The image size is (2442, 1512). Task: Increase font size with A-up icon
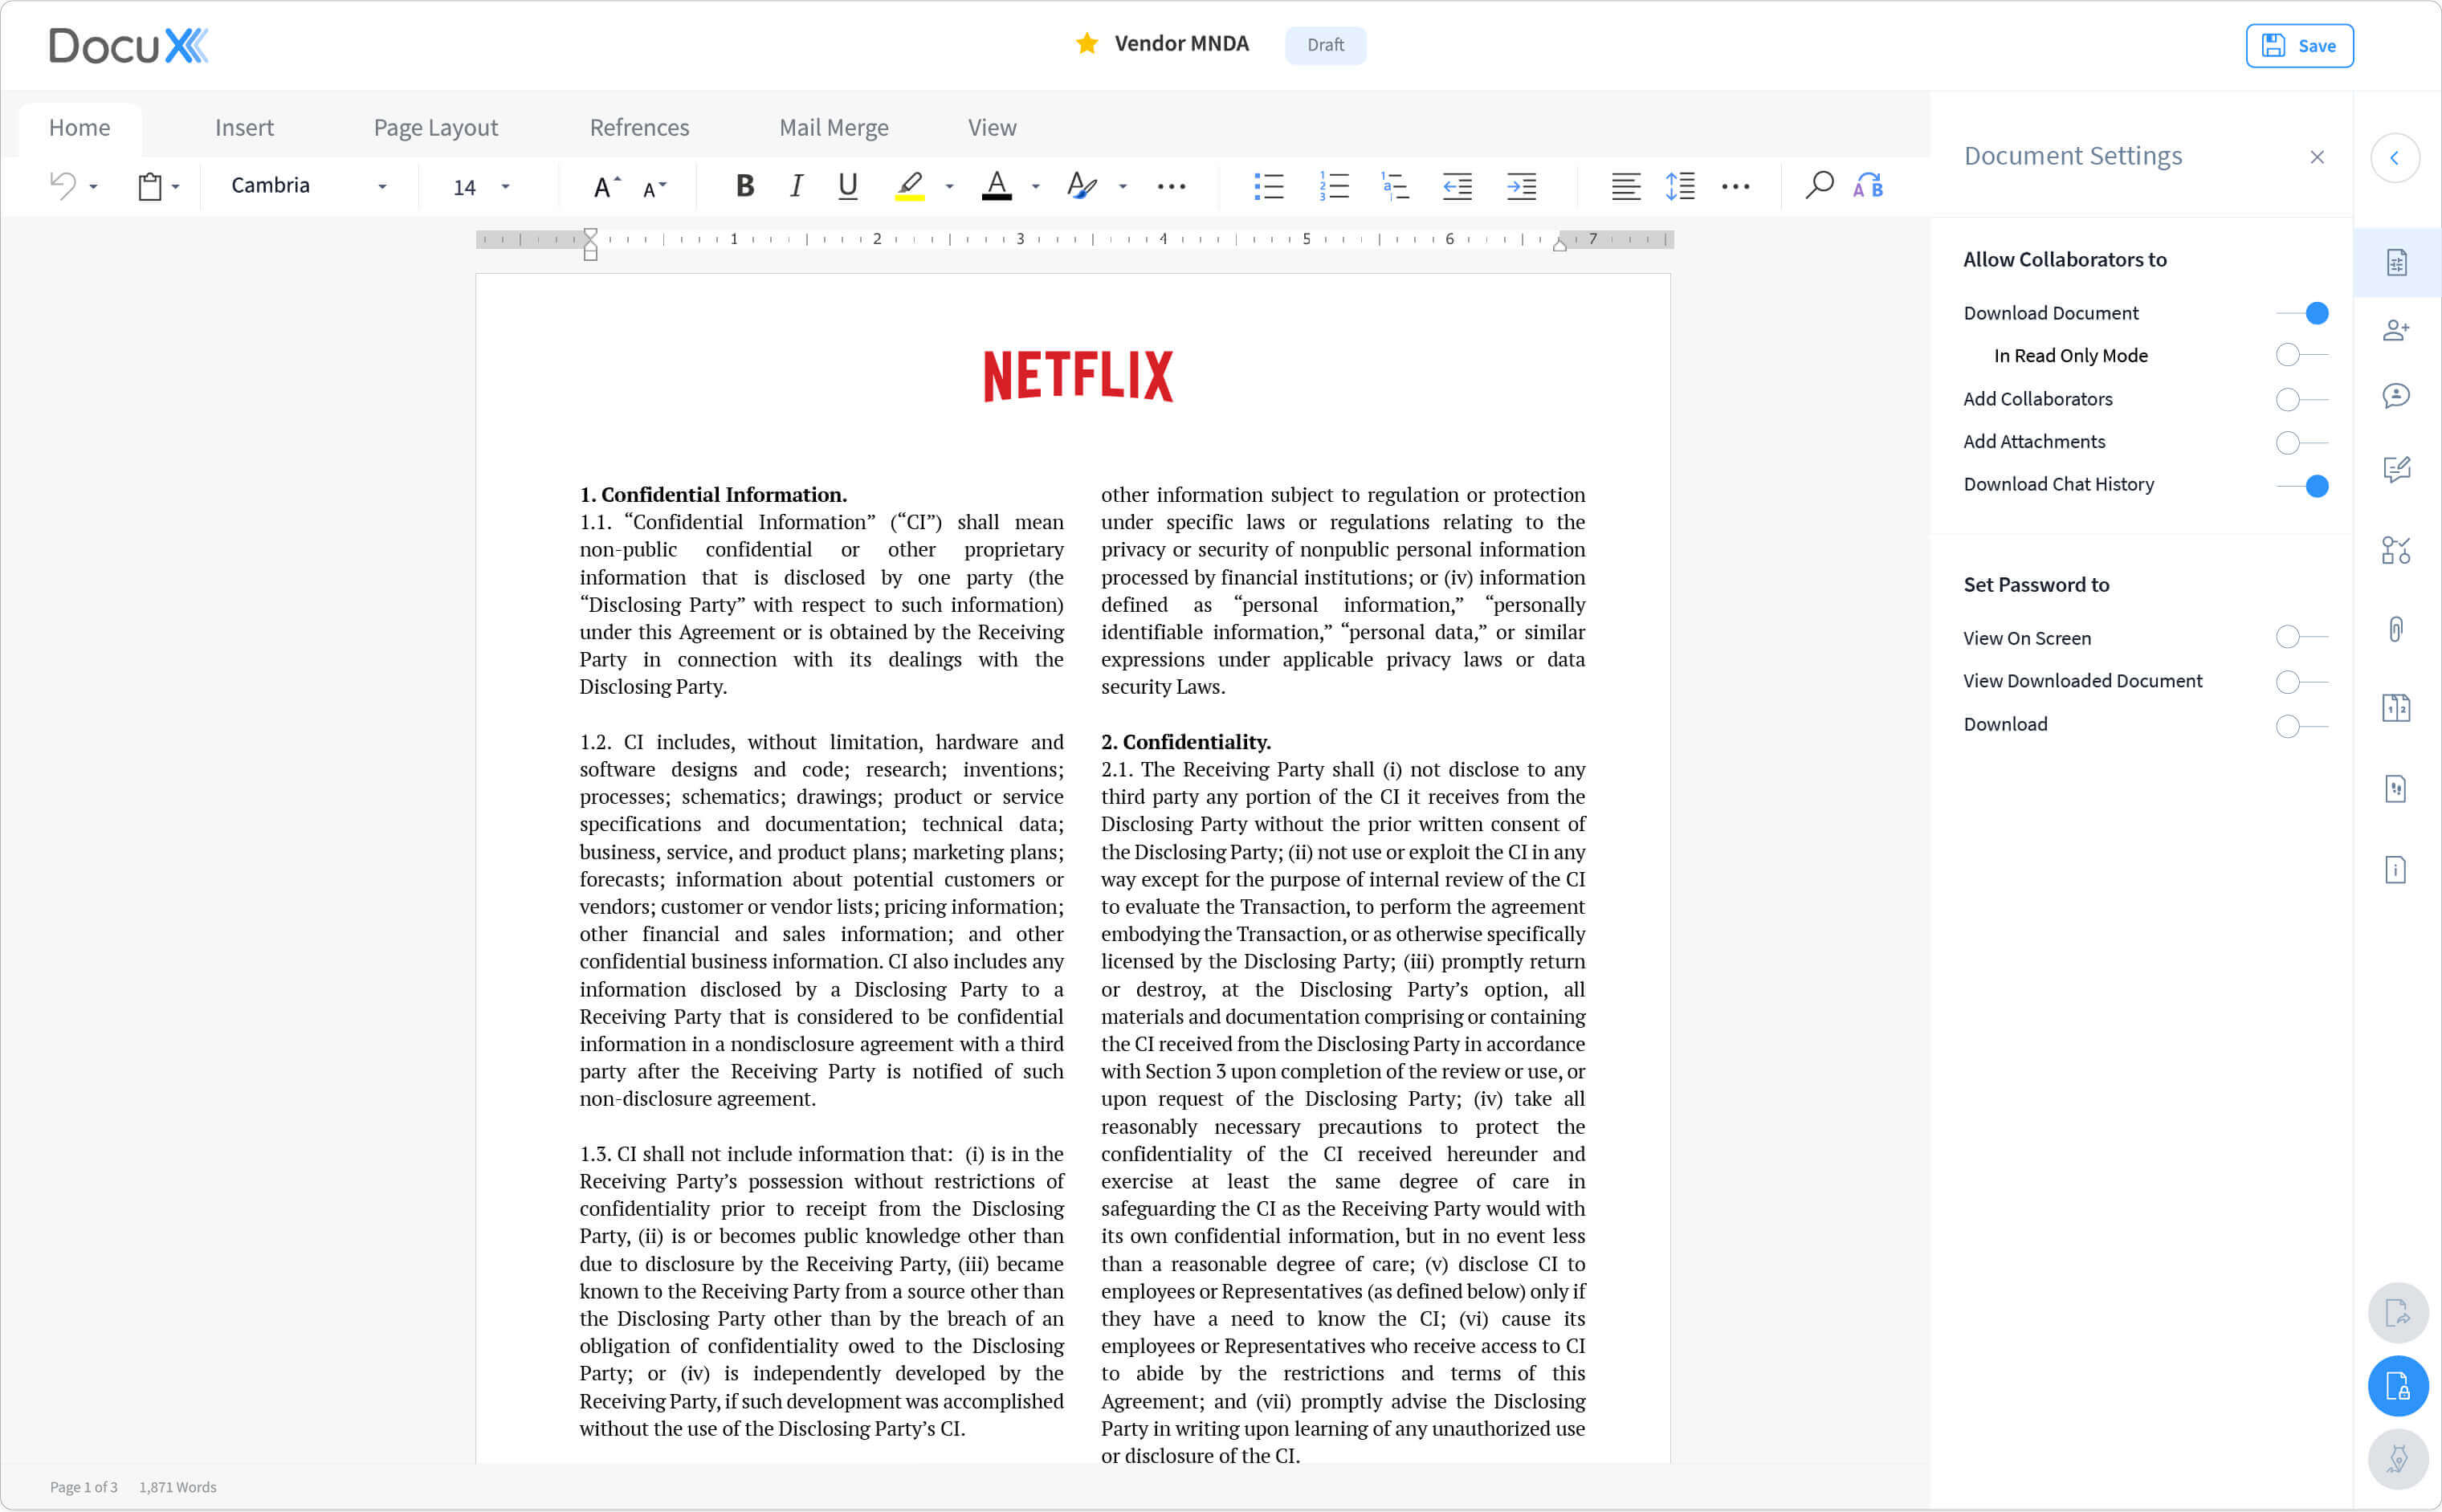607,186
